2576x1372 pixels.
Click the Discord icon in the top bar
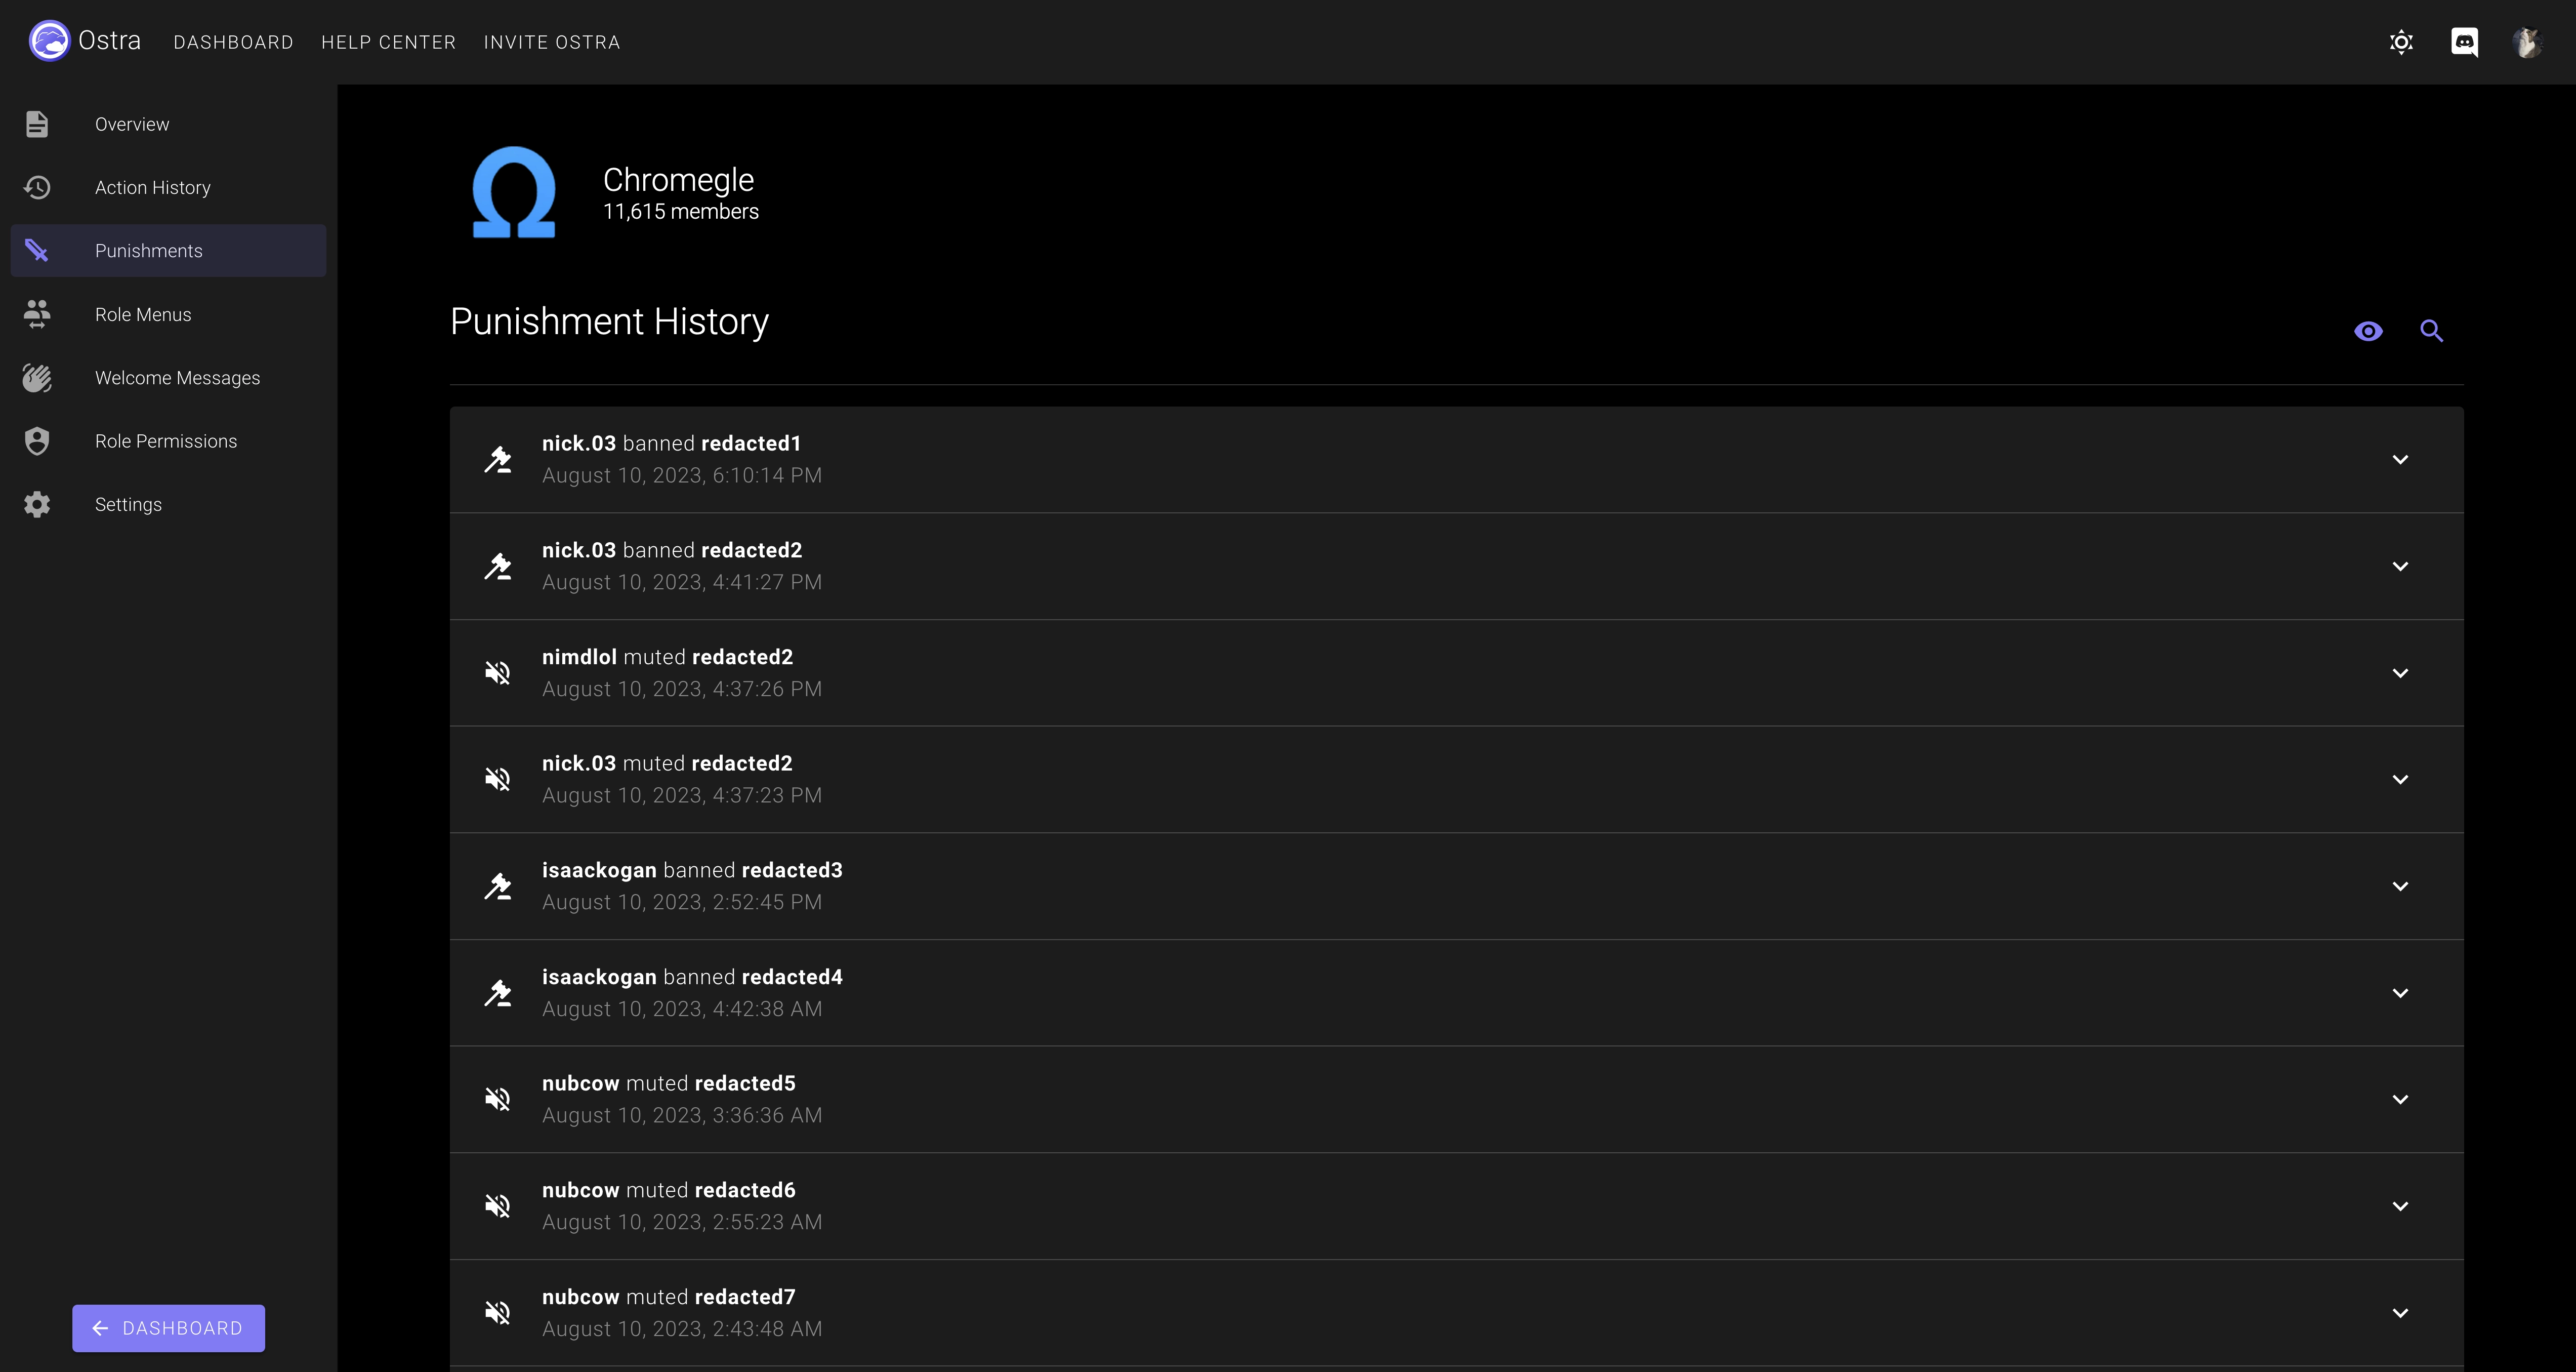tap(2465, 42)
